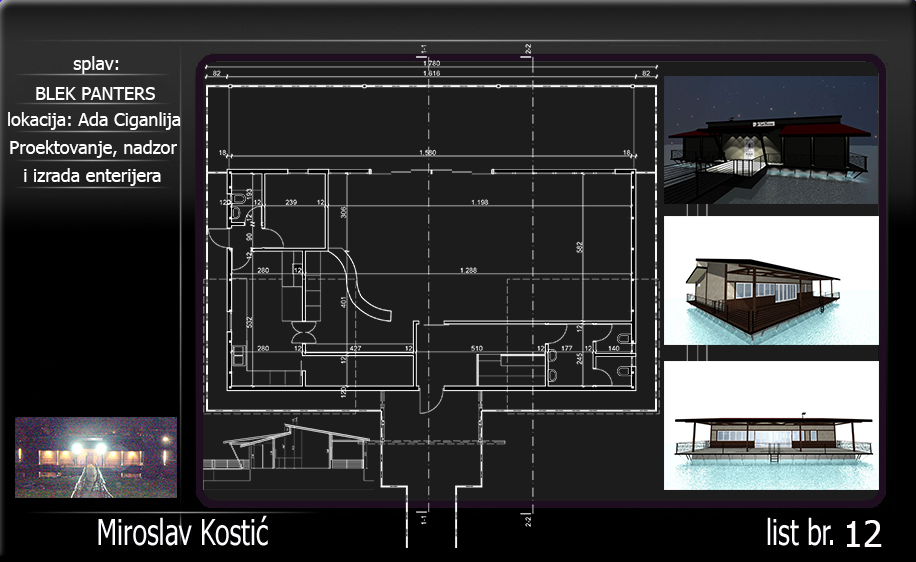This screenshot has width=916, height=562.
Task: Click the 2-2 section marker at the bottom
Action: [x=526, y=520]
